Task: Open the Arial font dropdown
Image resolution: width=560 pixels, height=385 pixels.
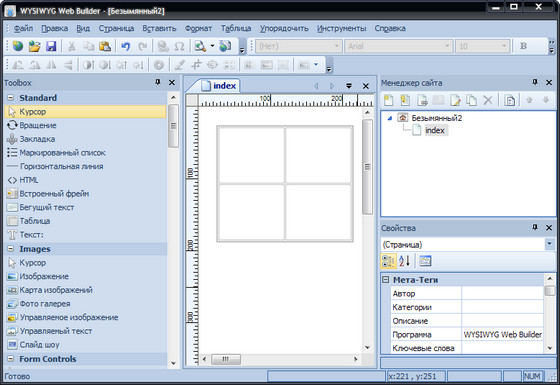Action: point(447,46)
